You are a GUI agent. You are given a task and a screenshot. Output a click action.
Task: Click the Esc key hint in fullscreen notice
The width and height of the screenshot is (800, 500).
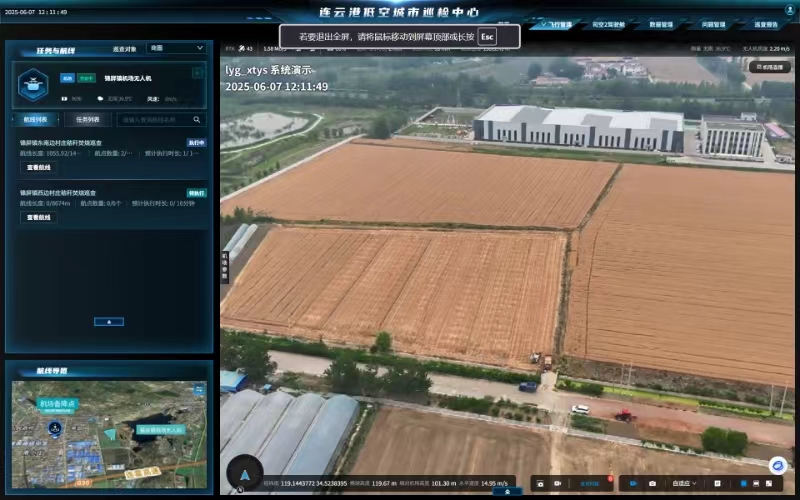tap(487, 37)
